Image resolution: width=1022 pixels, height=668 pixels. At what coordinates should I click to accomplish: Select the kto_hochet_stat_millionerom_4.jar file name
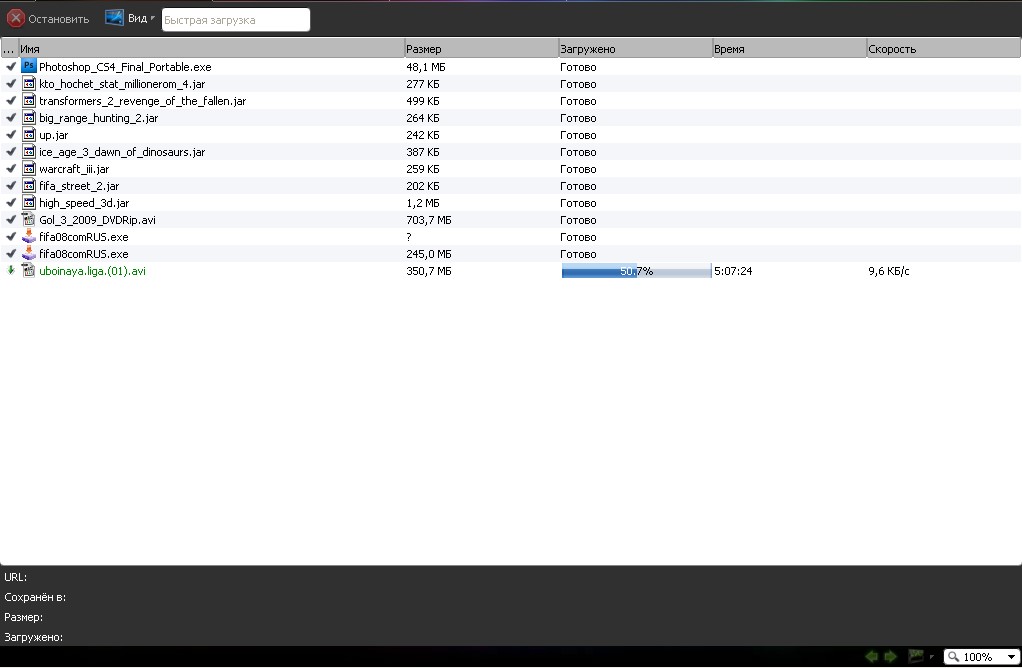click(122, 84)
